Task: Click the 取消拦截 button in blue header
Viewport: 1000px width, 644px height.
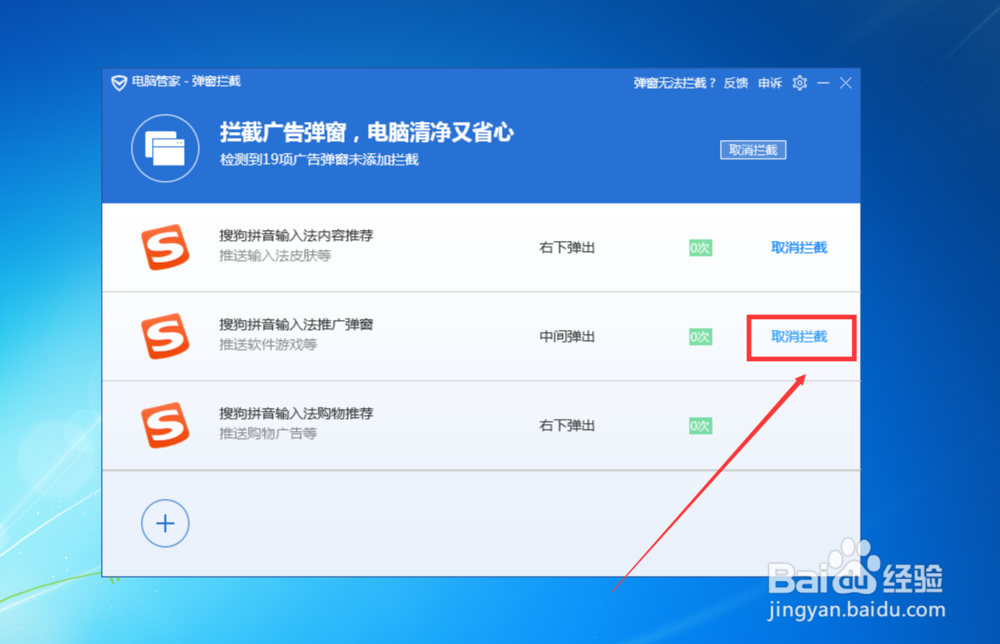Action: [x=753, y=150]
